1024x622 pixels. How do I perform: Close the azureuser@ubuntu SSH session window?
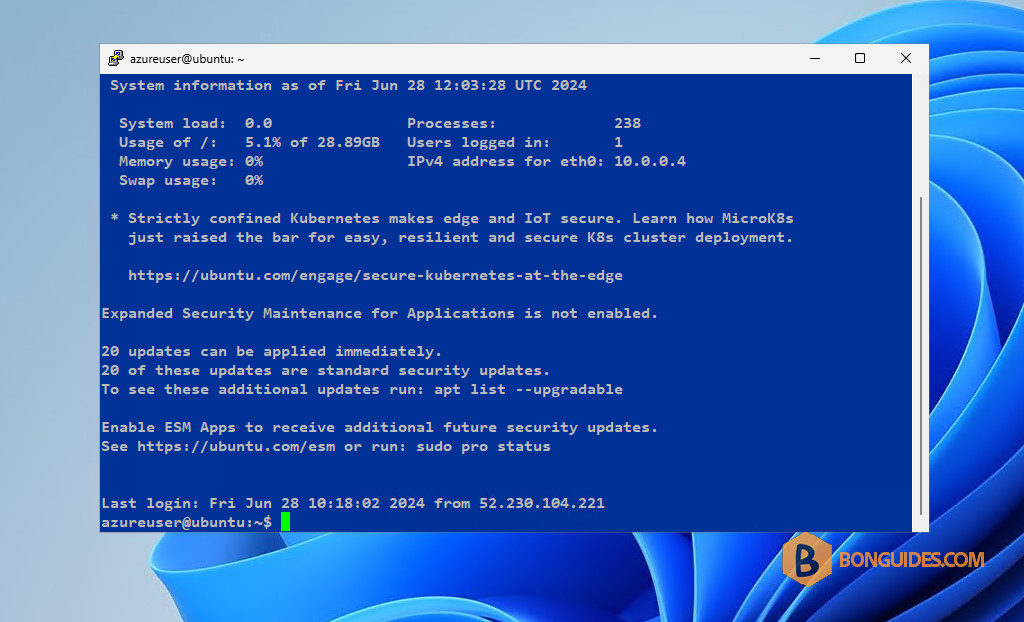906,58
